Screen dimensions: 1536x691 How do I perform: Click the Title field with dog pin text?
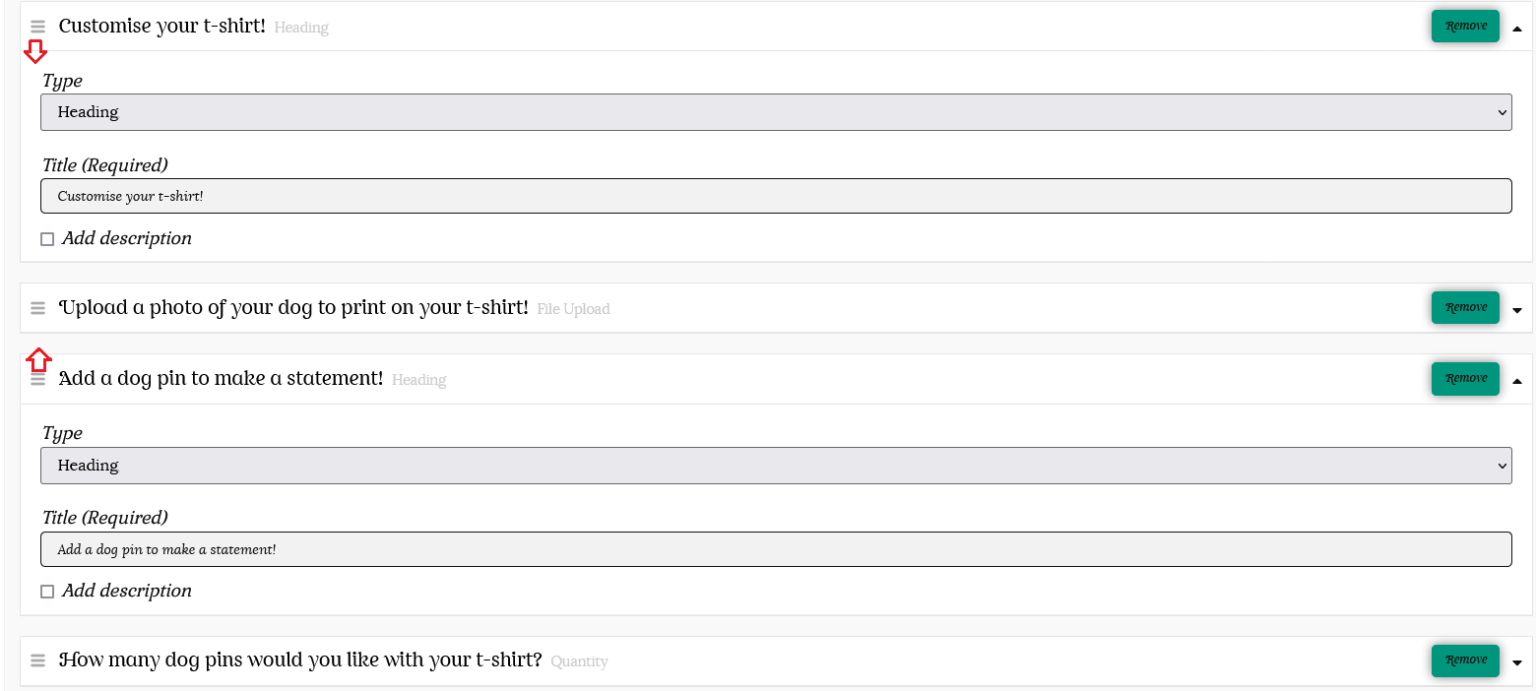[775, 549]
